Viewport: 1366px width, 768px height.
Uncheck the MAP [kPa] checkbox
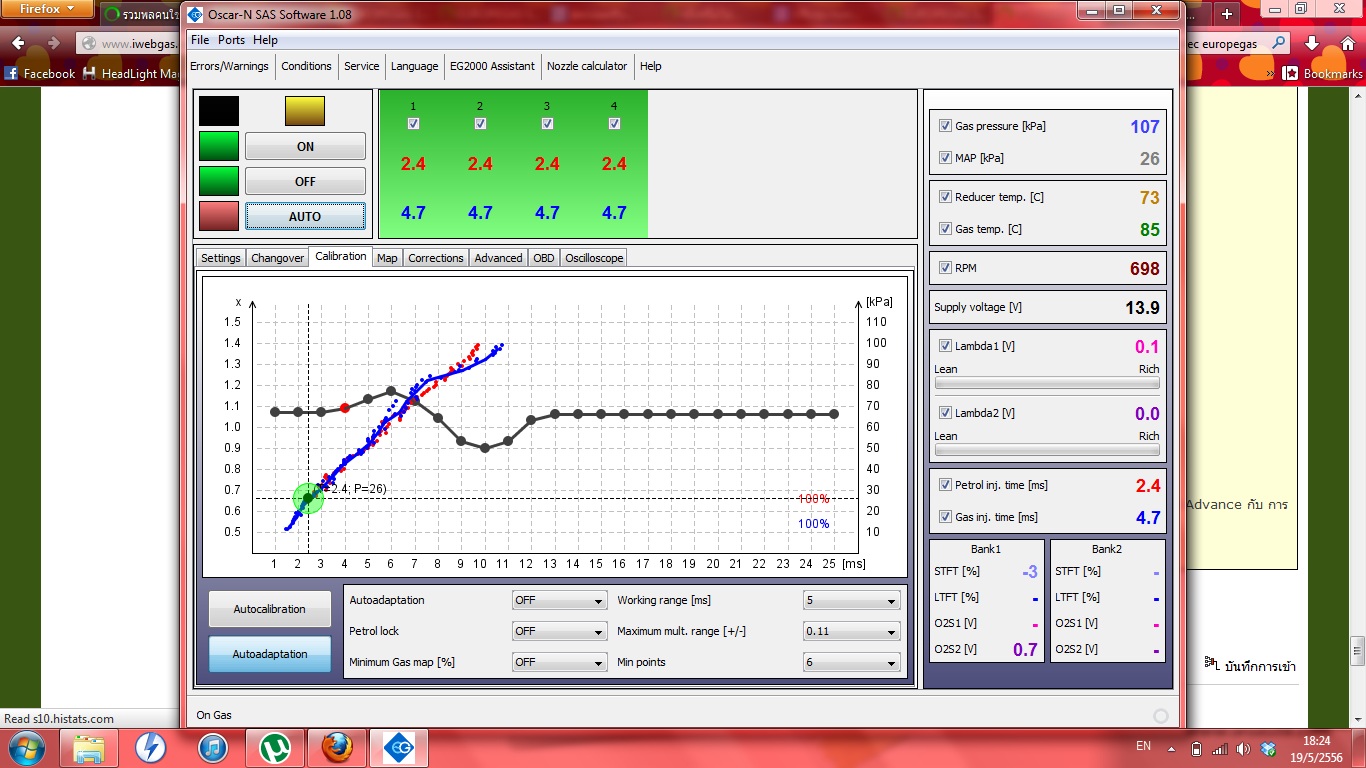(945, 158)
